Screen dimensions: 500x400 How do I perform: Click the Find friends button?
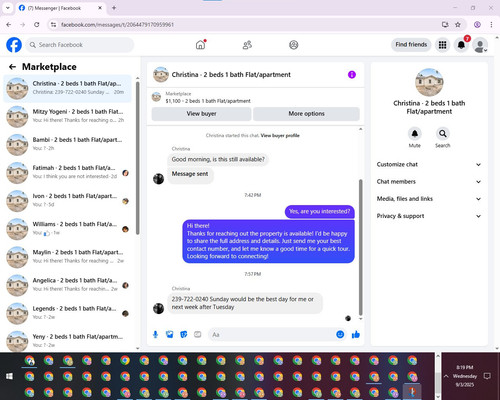pos(411,45)
